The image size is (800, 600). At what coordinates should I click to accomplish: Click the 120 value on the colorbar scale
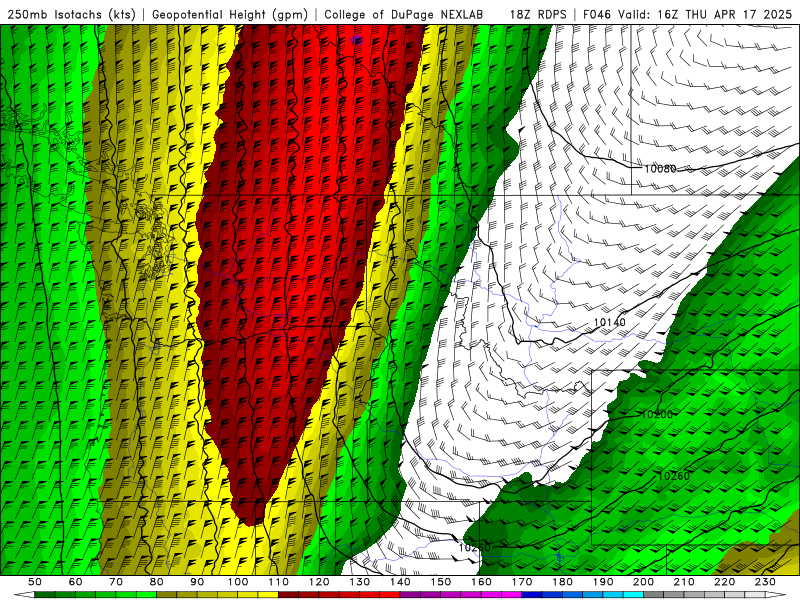tap(319, 582)
